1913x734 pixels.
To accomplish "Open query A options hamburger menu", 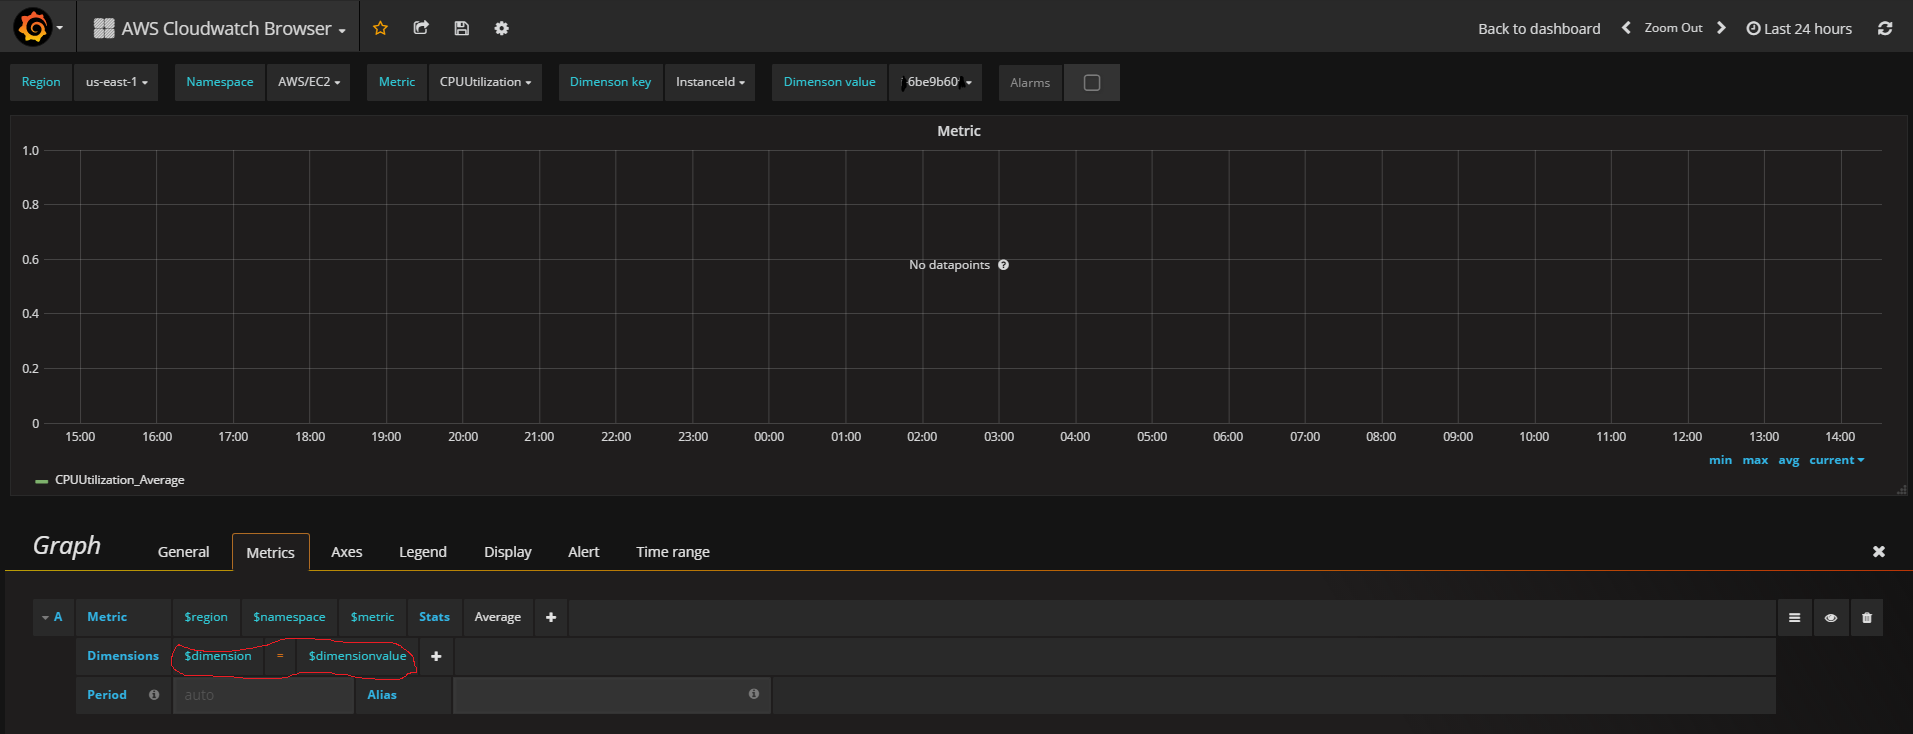I will [1794, 618].
